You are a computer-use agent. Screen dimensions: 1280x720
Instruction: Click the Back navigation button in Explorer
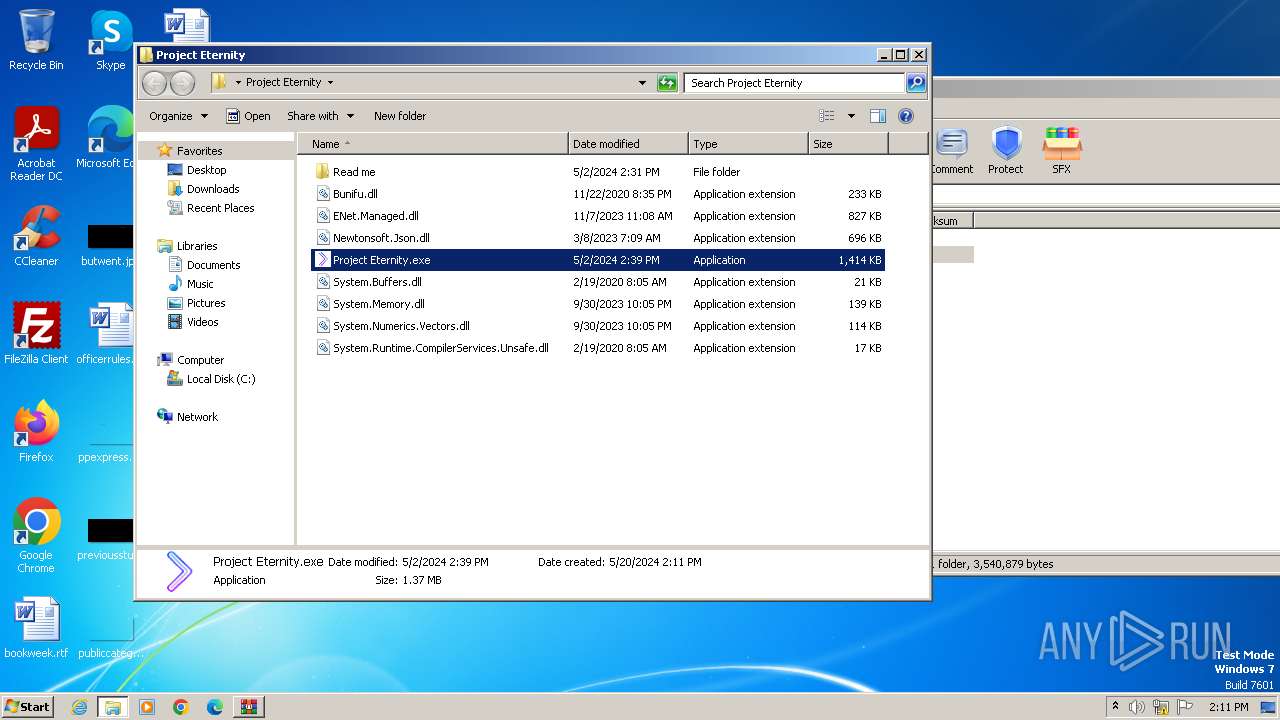coord(155,83)
